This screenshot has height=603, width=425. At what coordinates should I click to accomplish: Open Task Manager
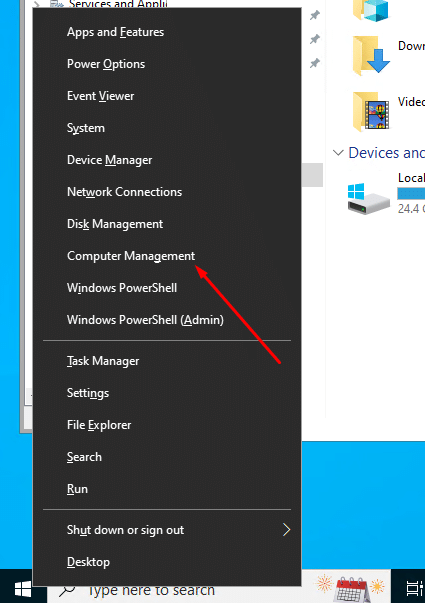[167, 361]
